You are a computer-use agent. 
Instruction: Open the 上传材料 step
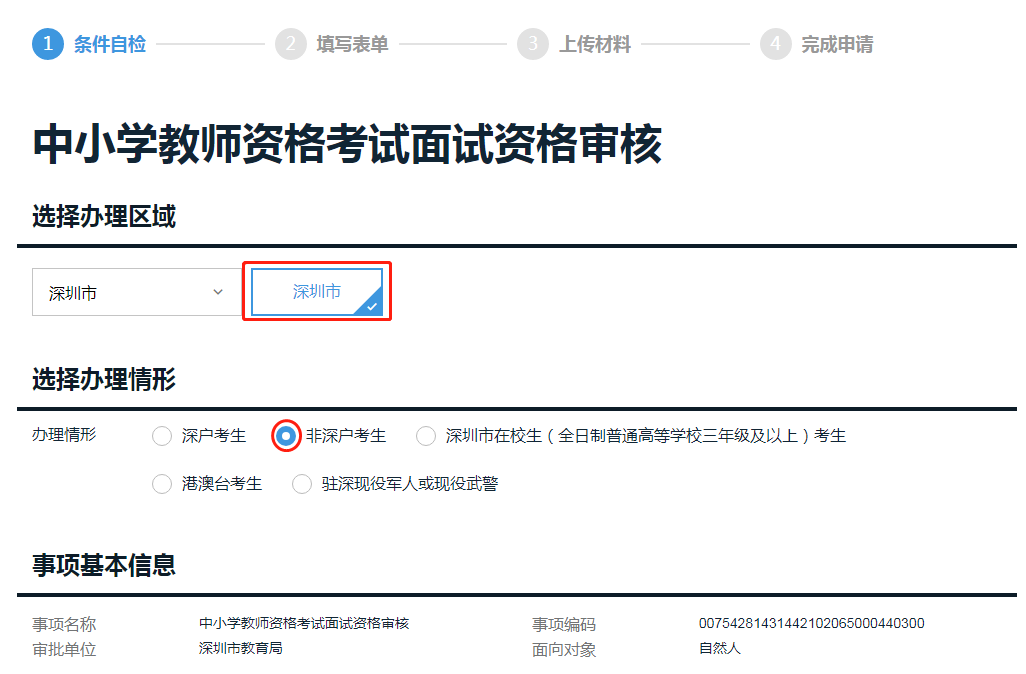(595, 45)
